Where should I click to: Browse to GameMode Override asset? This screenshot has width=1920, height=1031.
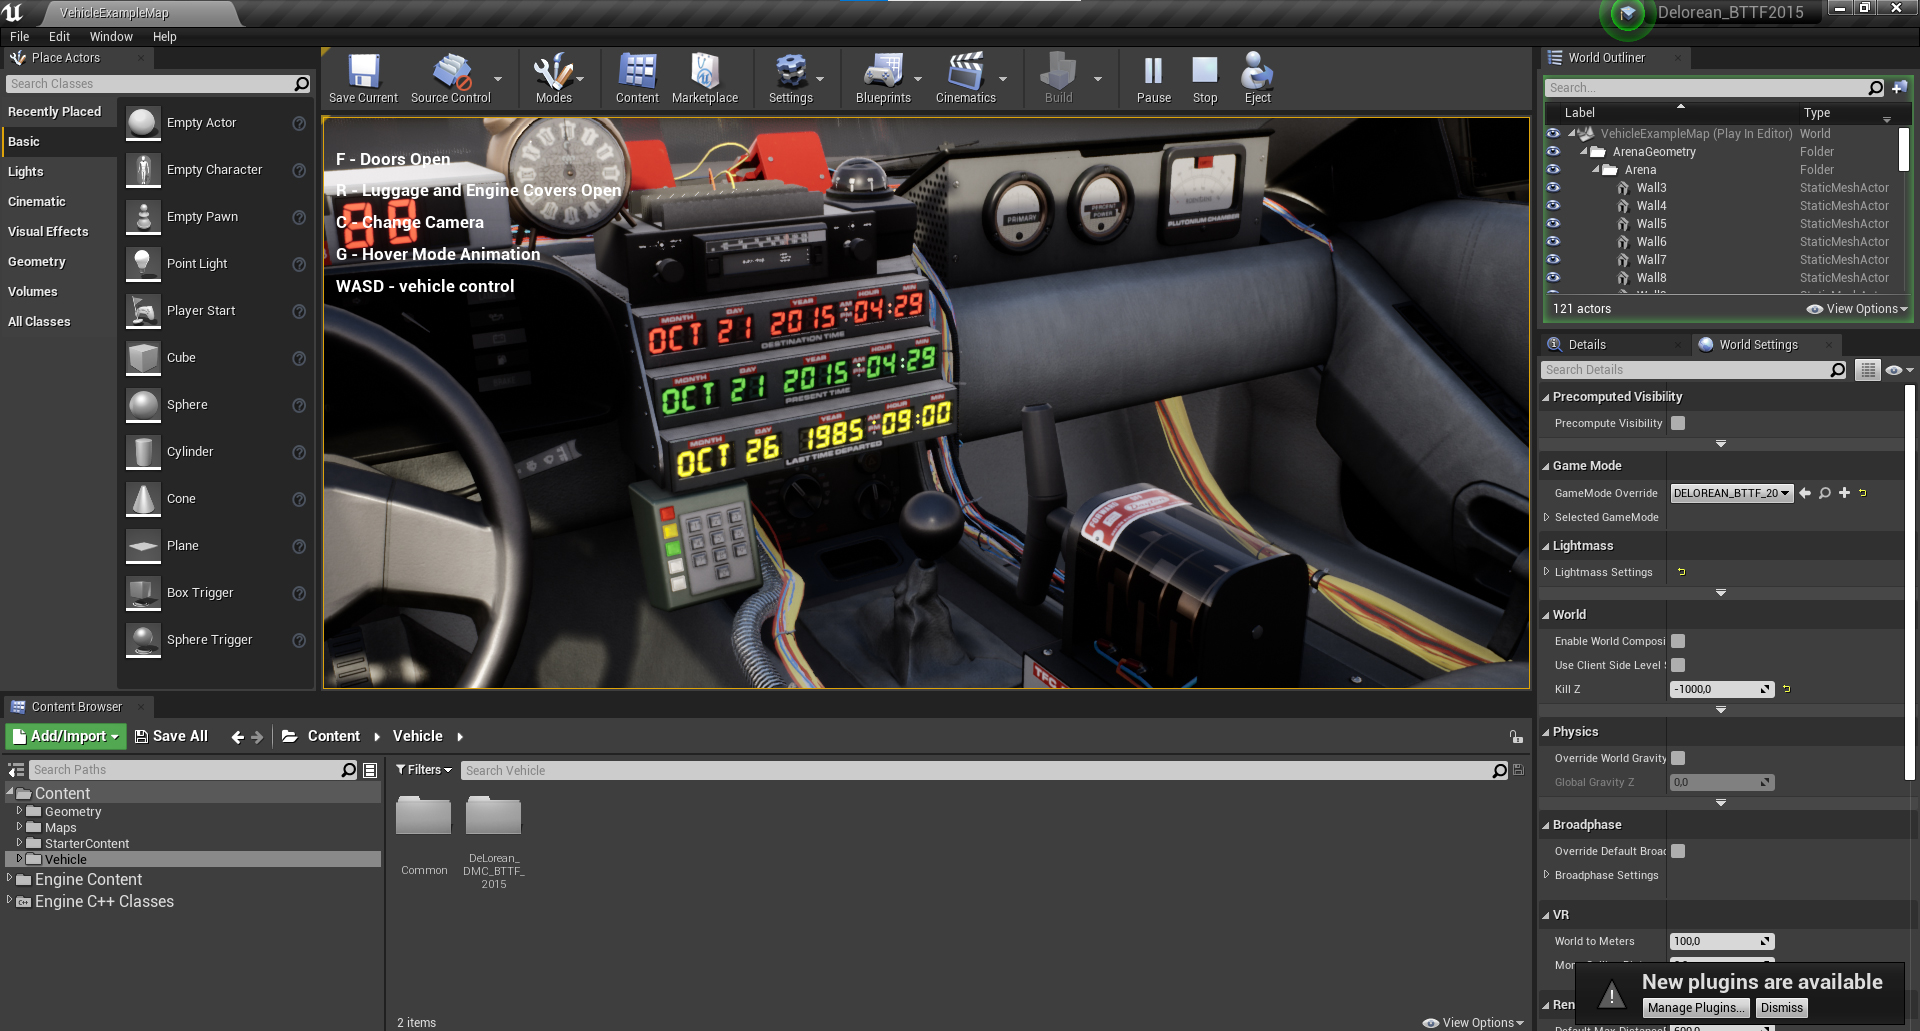coord(1825,493)
